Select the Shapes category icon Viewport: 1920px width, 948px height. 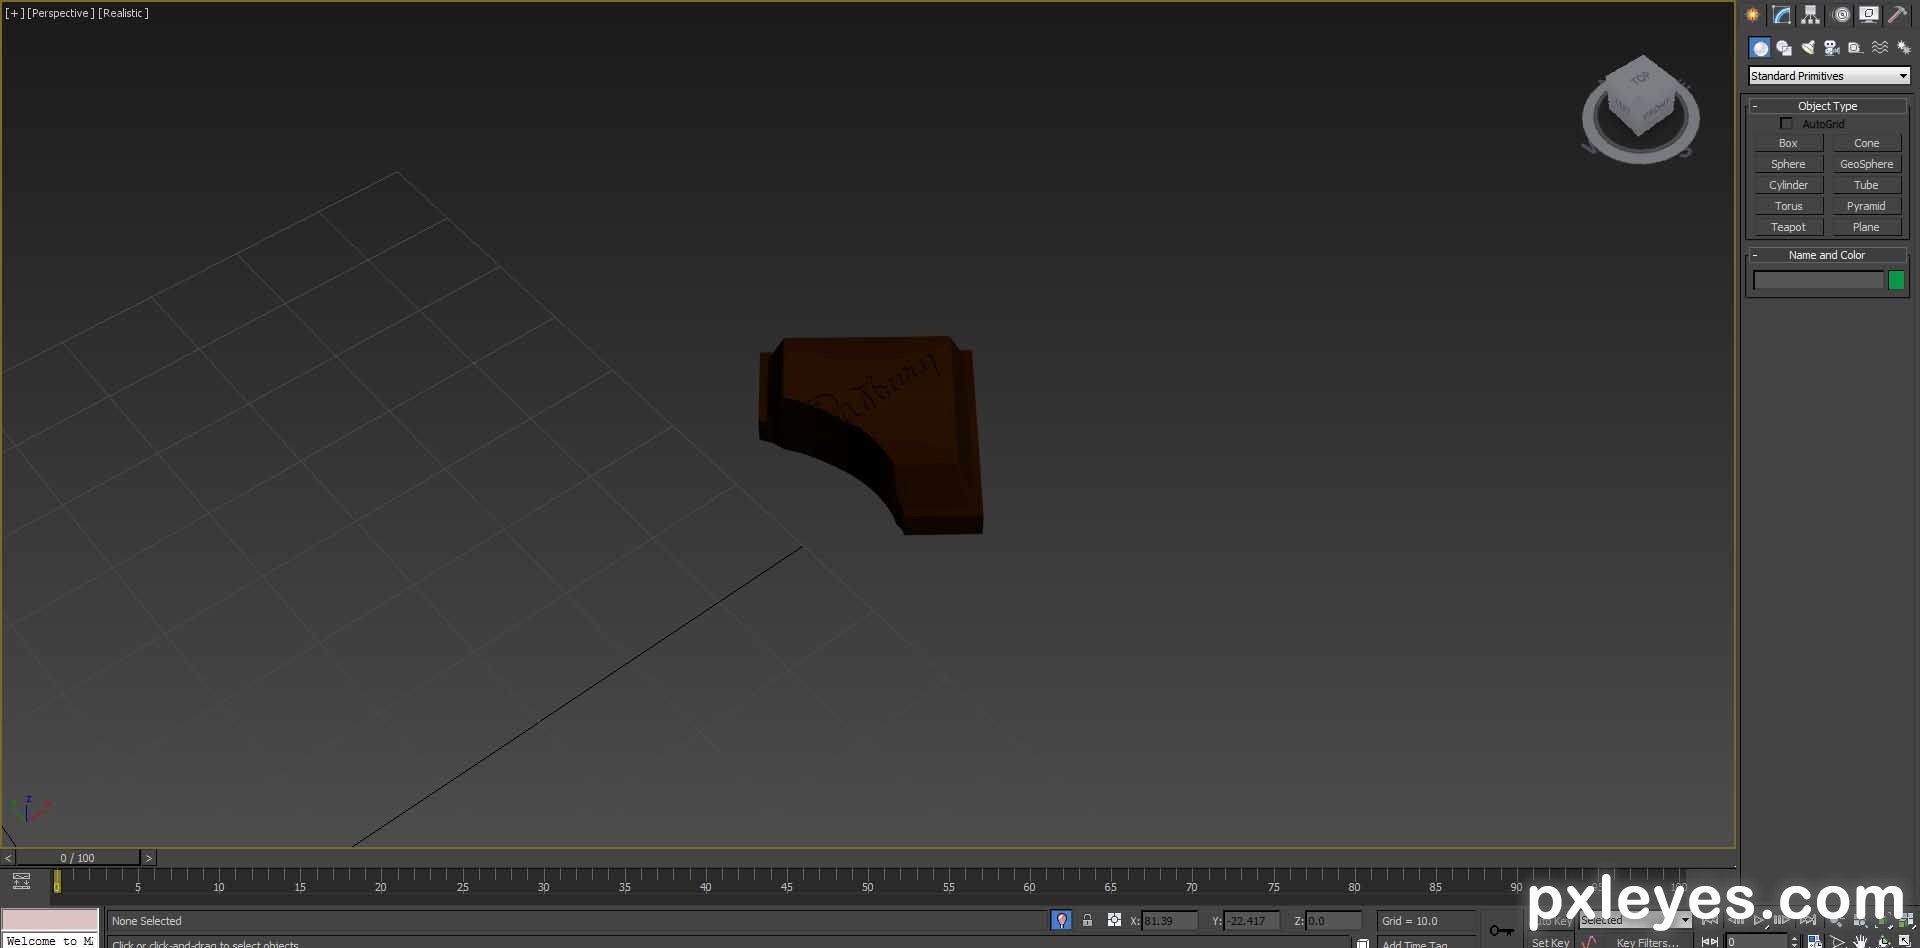[x=1784, y=48]
